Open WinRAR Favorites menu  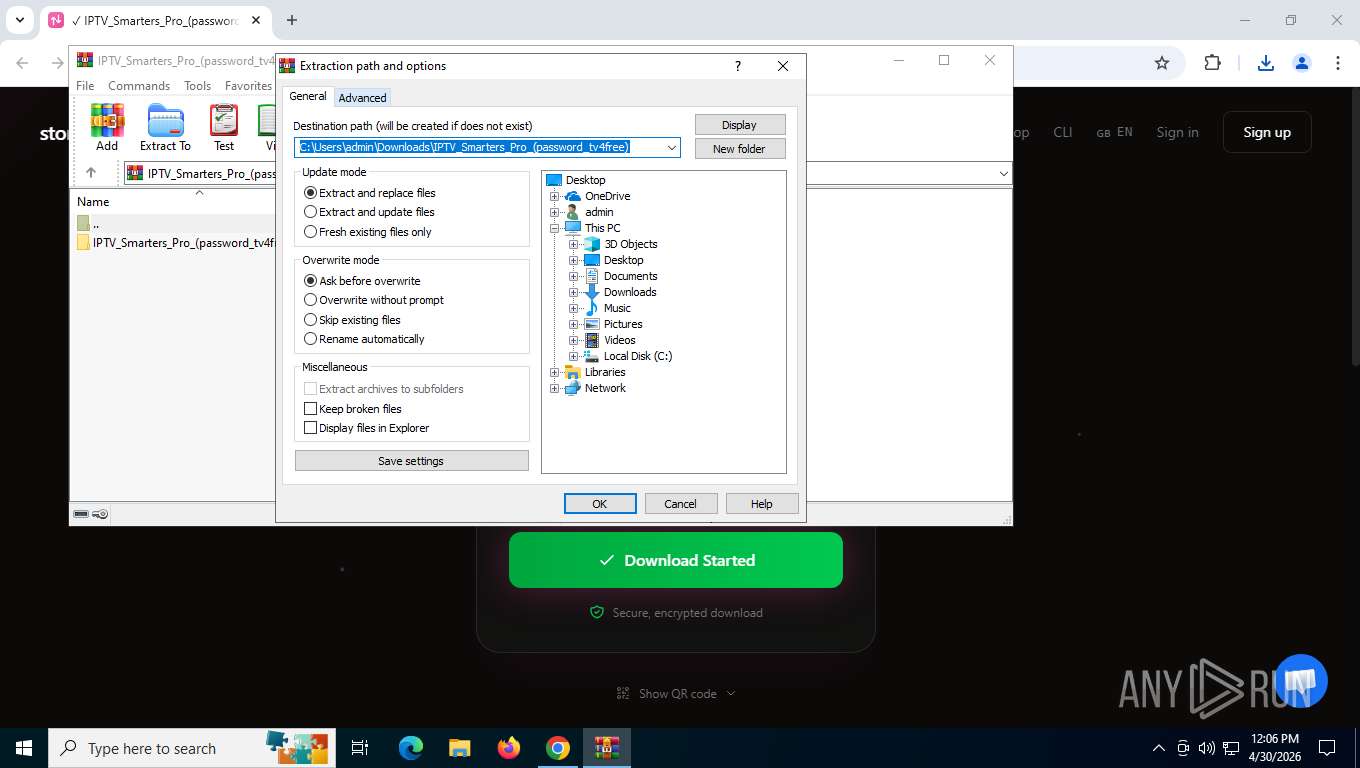coord(248,86)
